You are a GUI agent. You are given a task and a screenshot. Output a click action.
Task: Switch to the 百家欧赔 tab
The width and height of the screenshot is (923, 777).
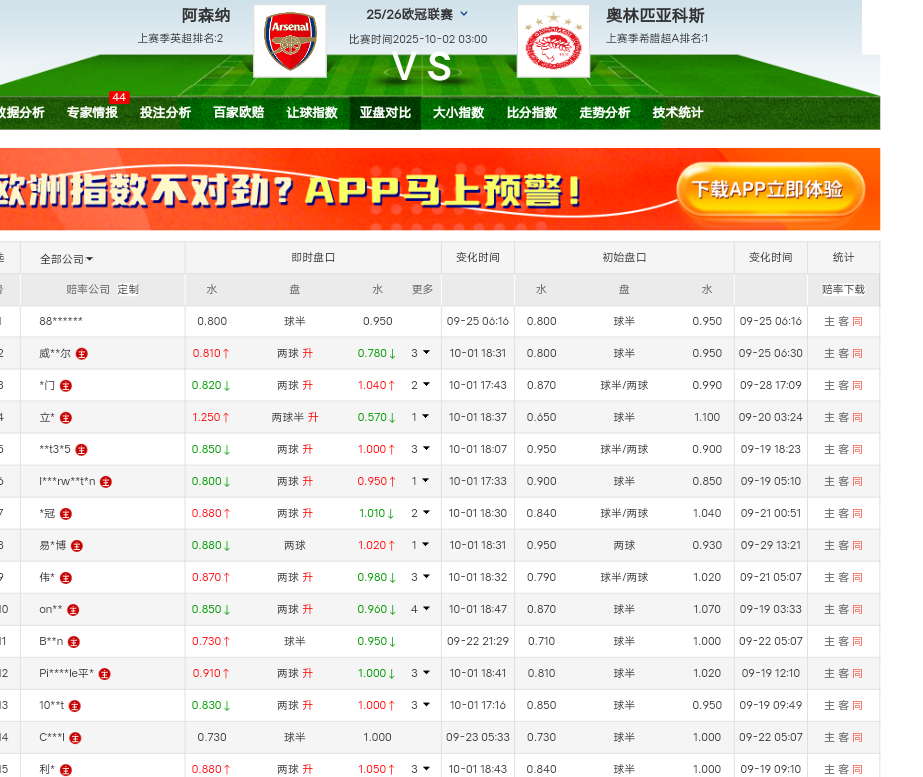[239, 113]
